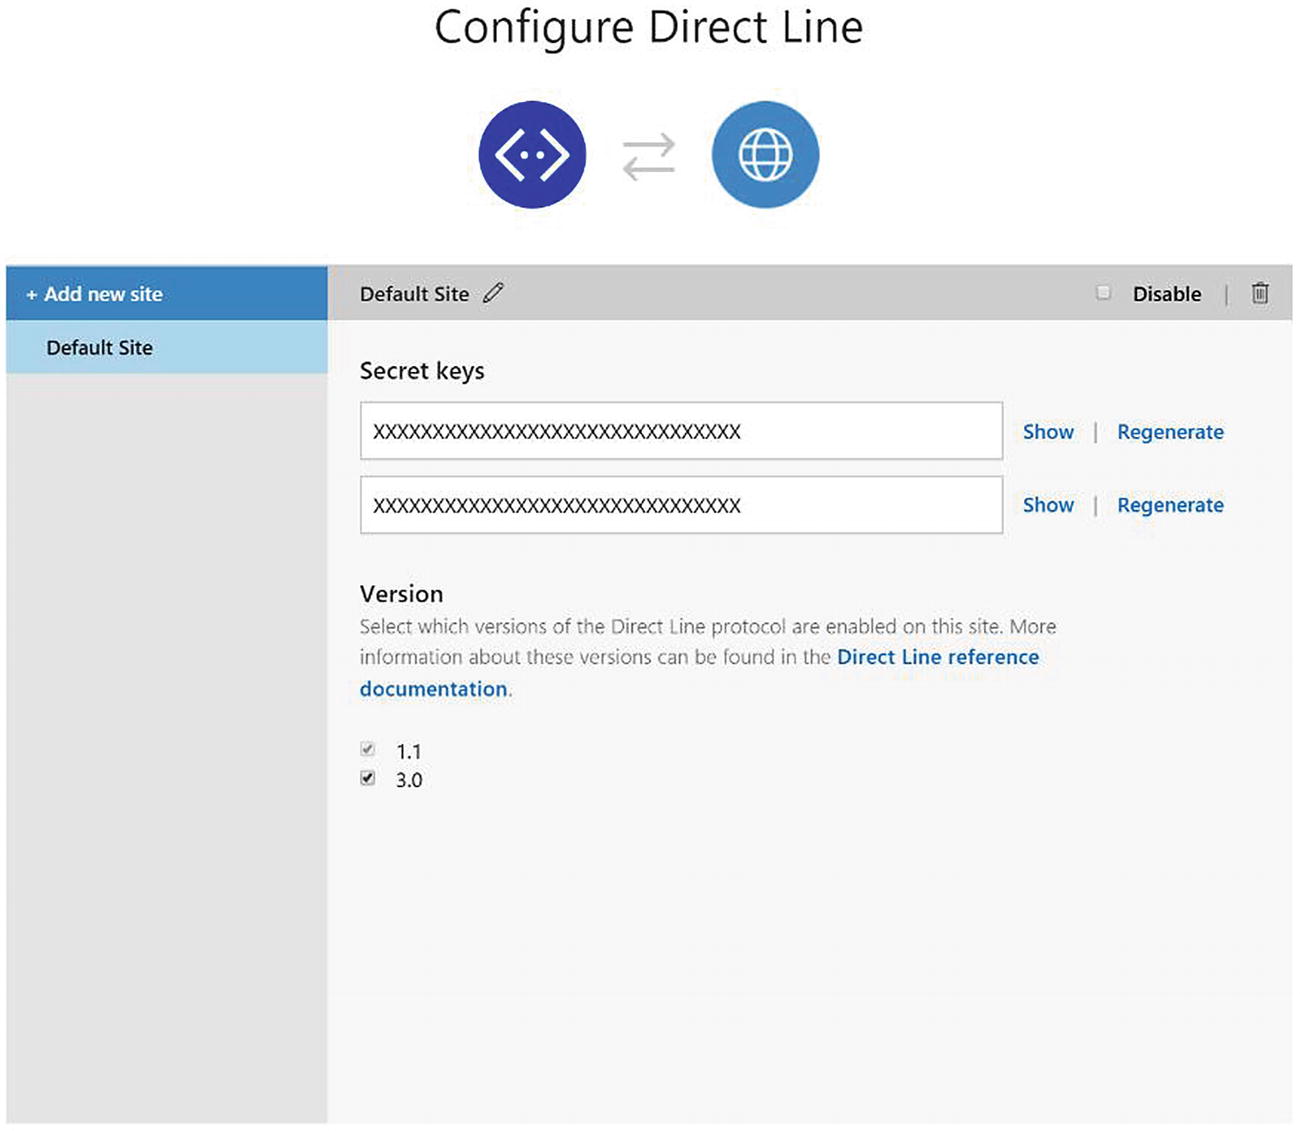Click the Default Site header title
Image resolution: width=1300 pixels, height=1131 pixels.
(414, 294)
